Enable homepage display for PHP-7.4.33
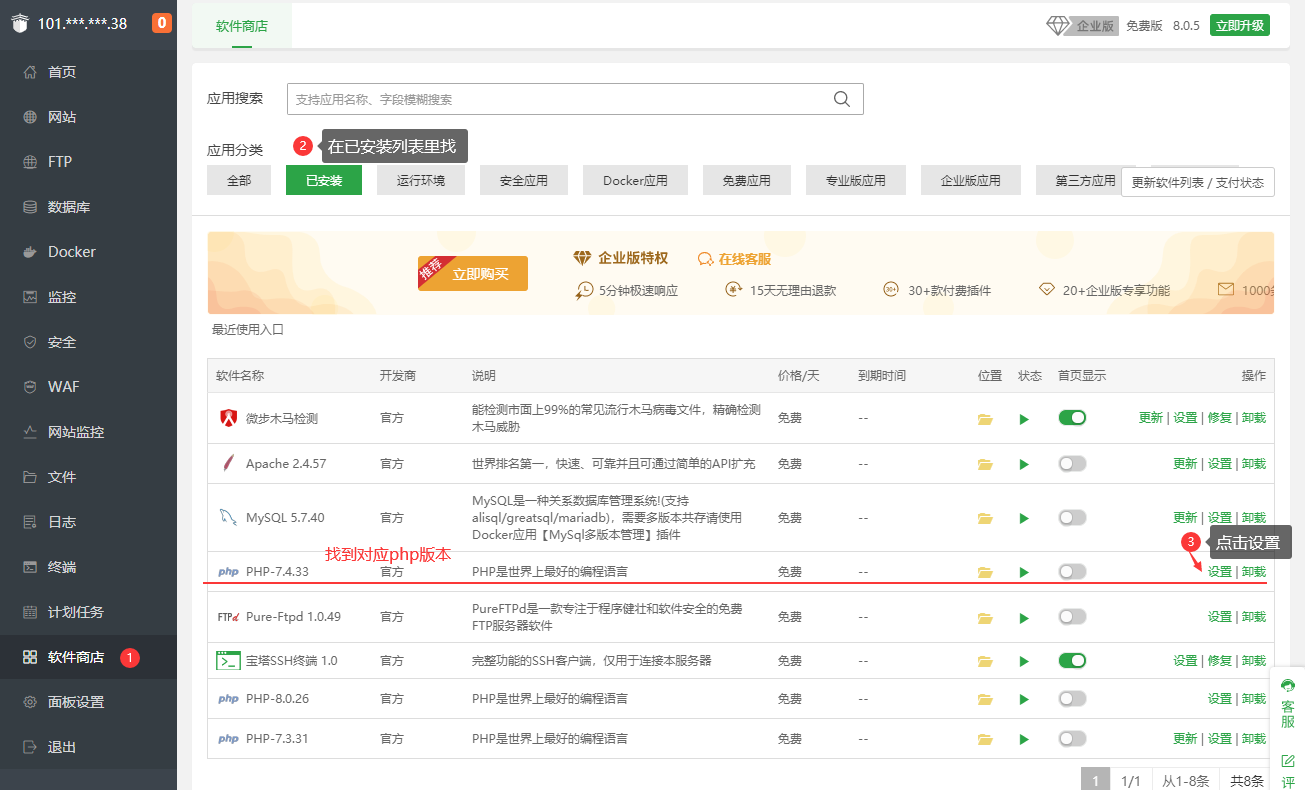The width and height of the screenshot is (1305, 790). tap(1072, 571)
